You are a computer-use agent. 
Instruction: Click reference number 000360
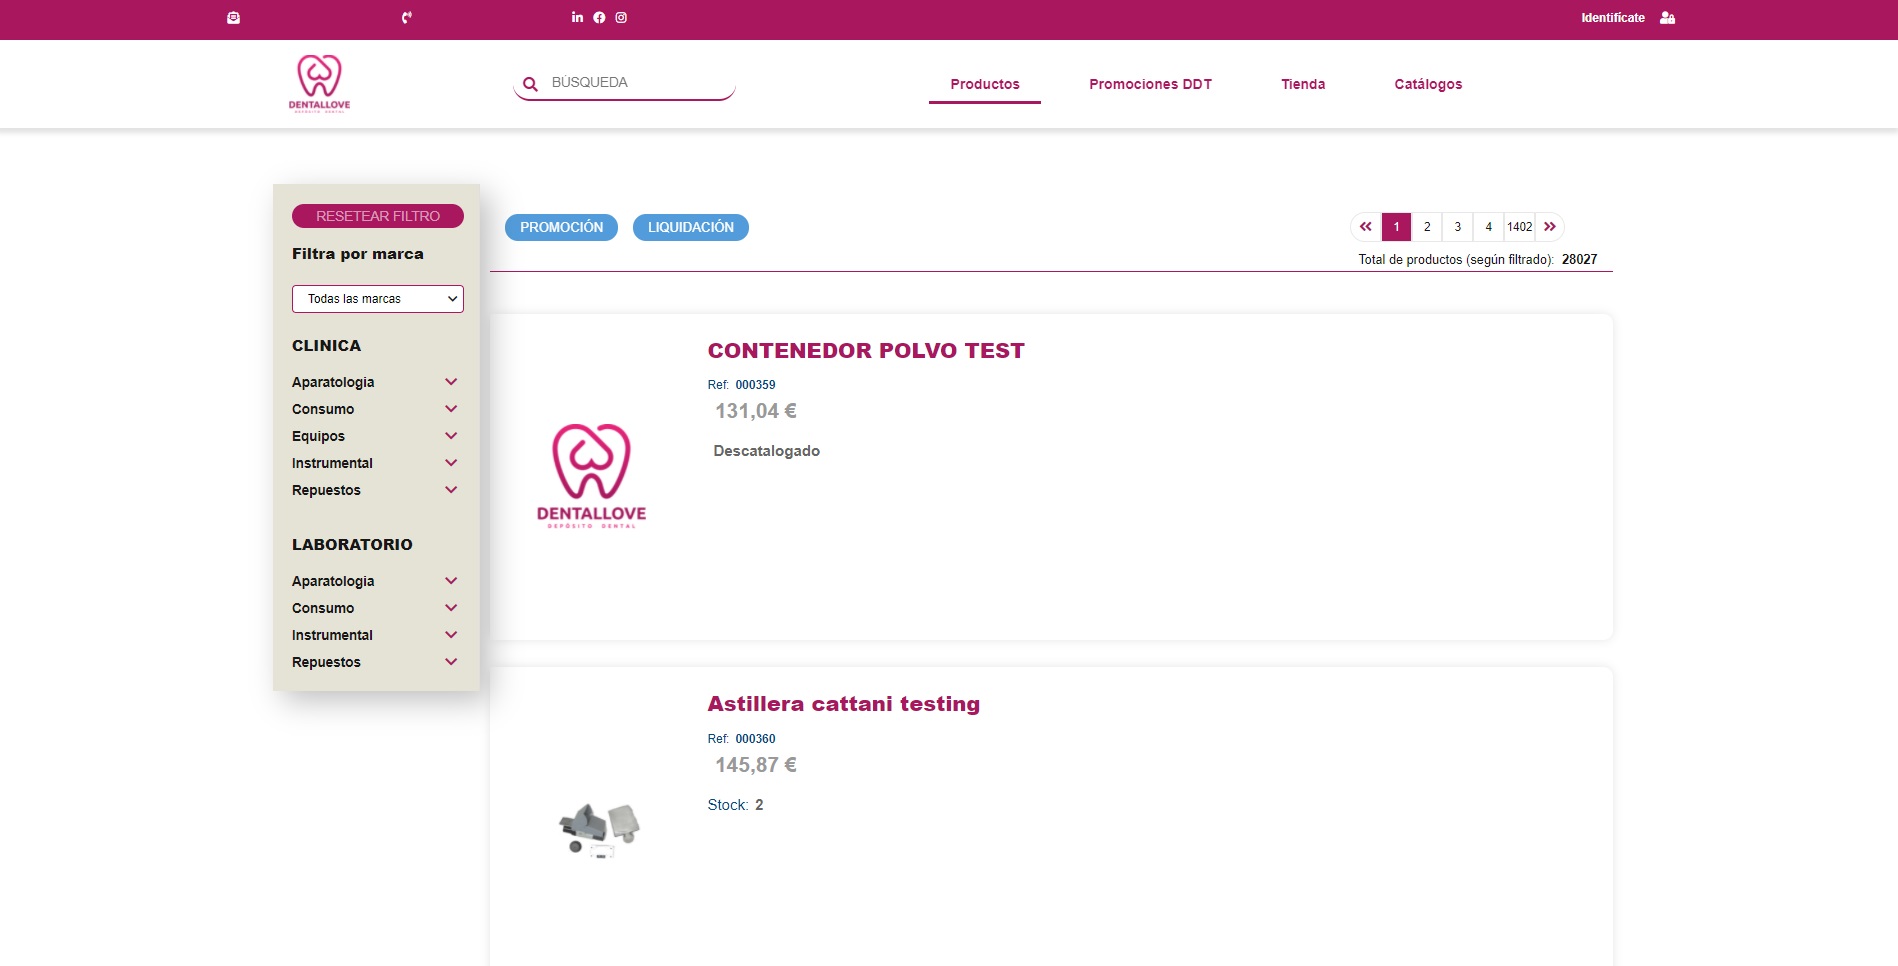(x=755, y=739)
